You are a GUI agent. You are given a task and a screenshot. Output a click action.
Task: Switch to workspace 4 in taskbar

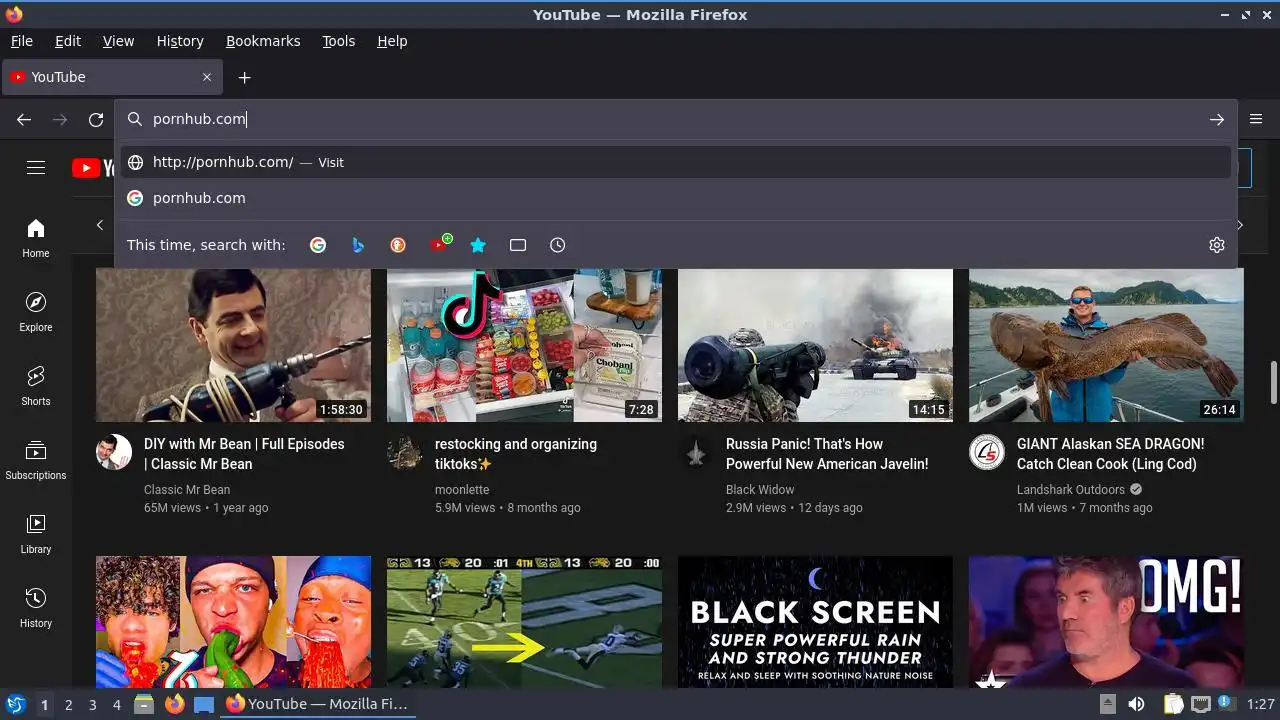tap(117, 705)
